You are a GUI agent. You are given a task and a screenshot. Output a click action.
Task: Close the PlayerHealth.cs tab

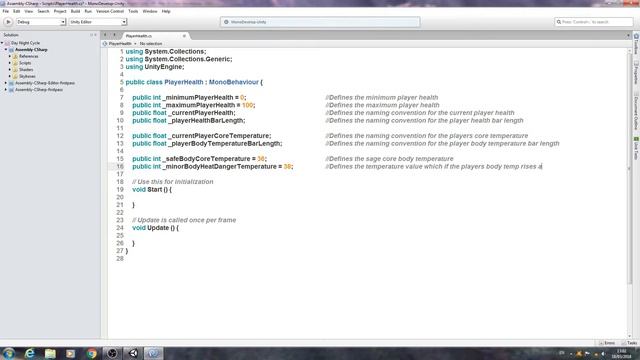[x=184, y=36]
